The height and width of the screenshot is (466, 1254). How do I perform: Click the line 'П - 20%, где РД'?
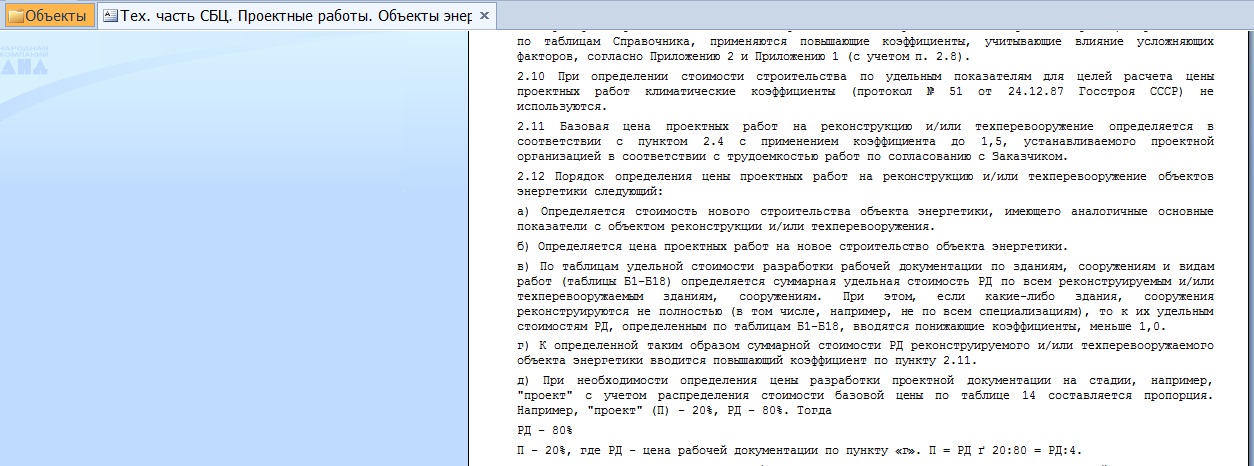coord(799,450)
